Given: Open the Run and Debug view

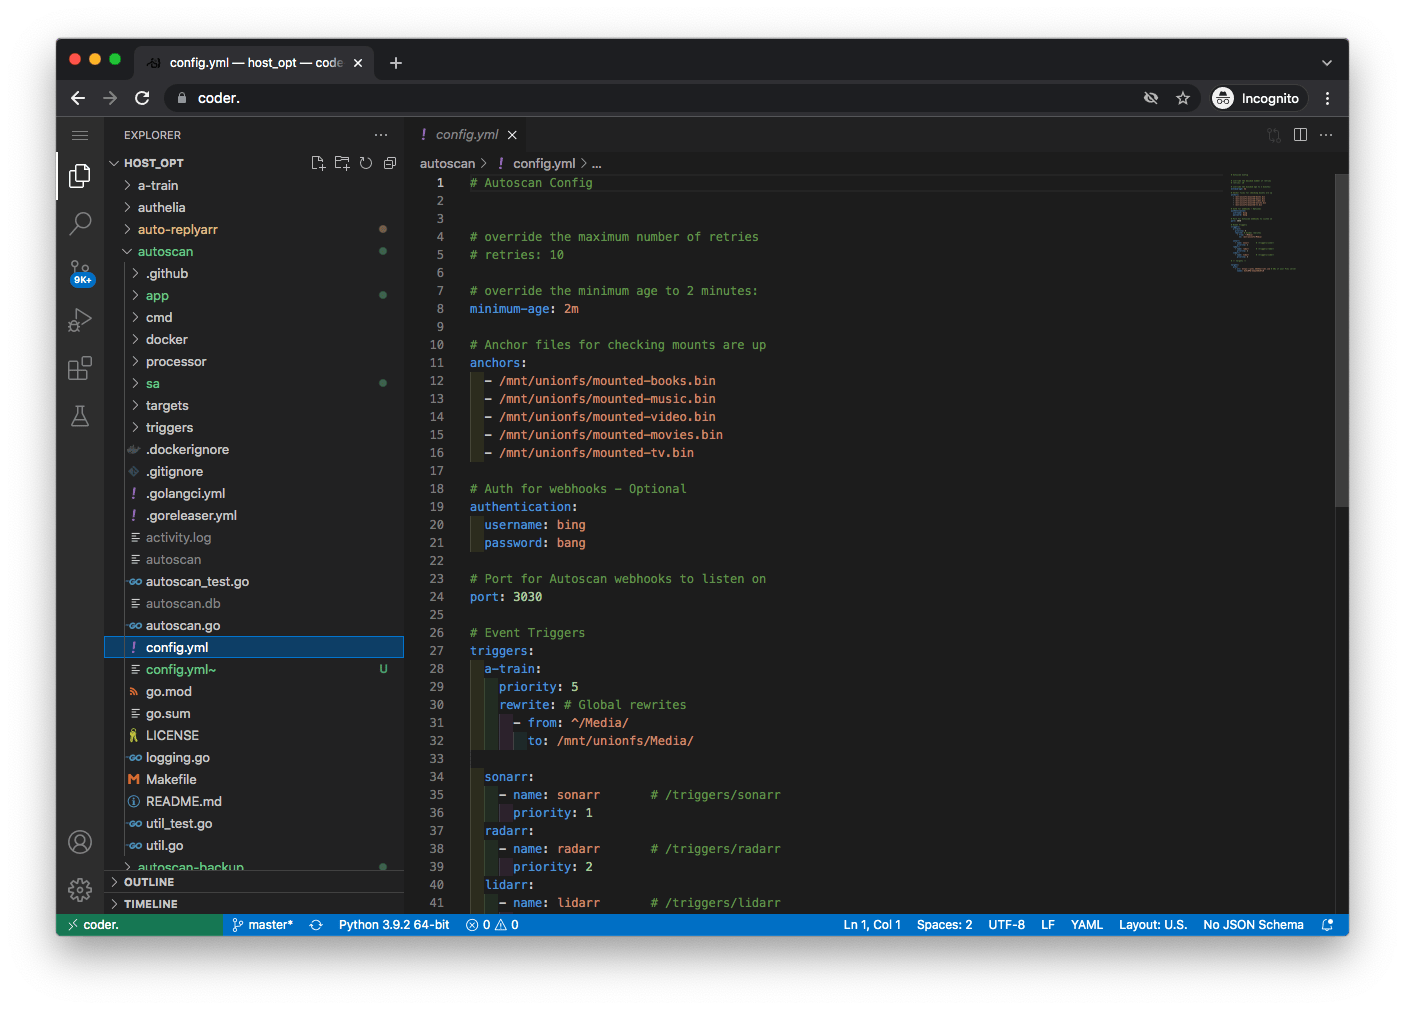Looking at the screenshot, I should pos(80,320).
